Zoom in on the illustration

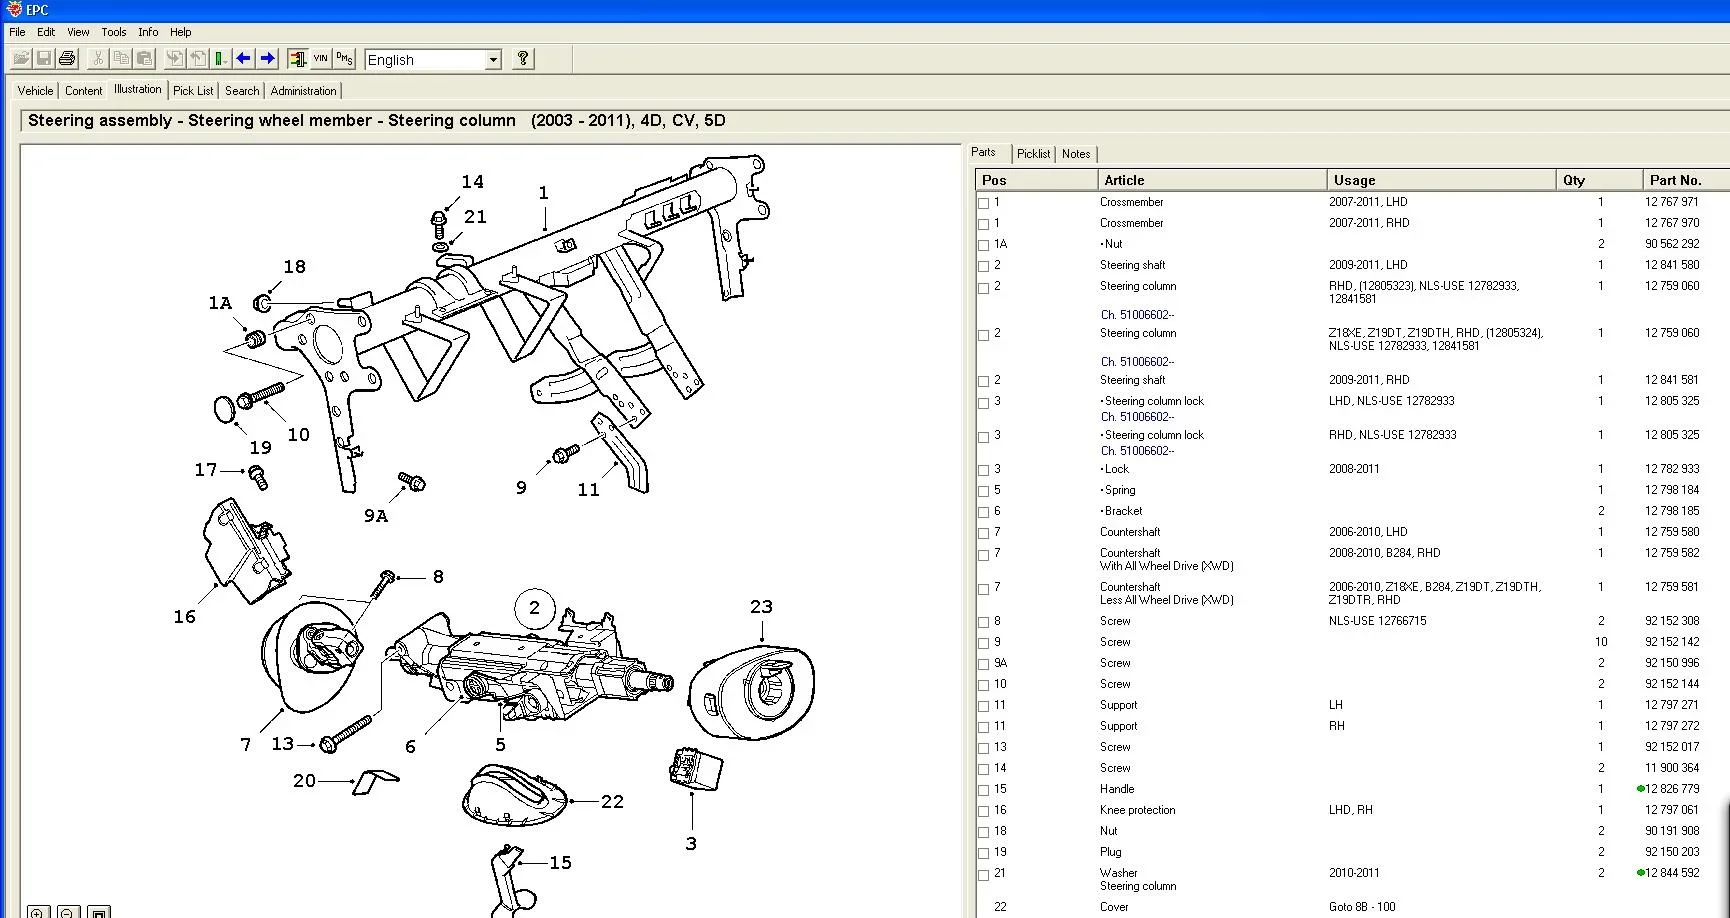(x=38, y=911)
